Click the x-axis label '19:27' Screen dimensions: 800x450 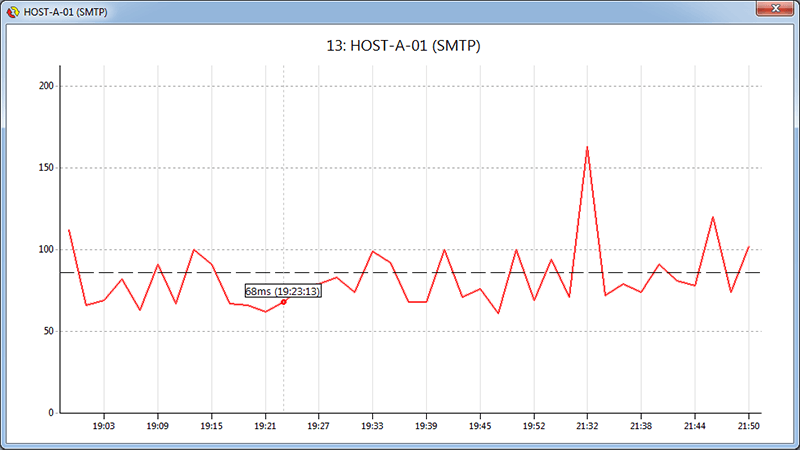pyautogui.click(x=318, y=426)
